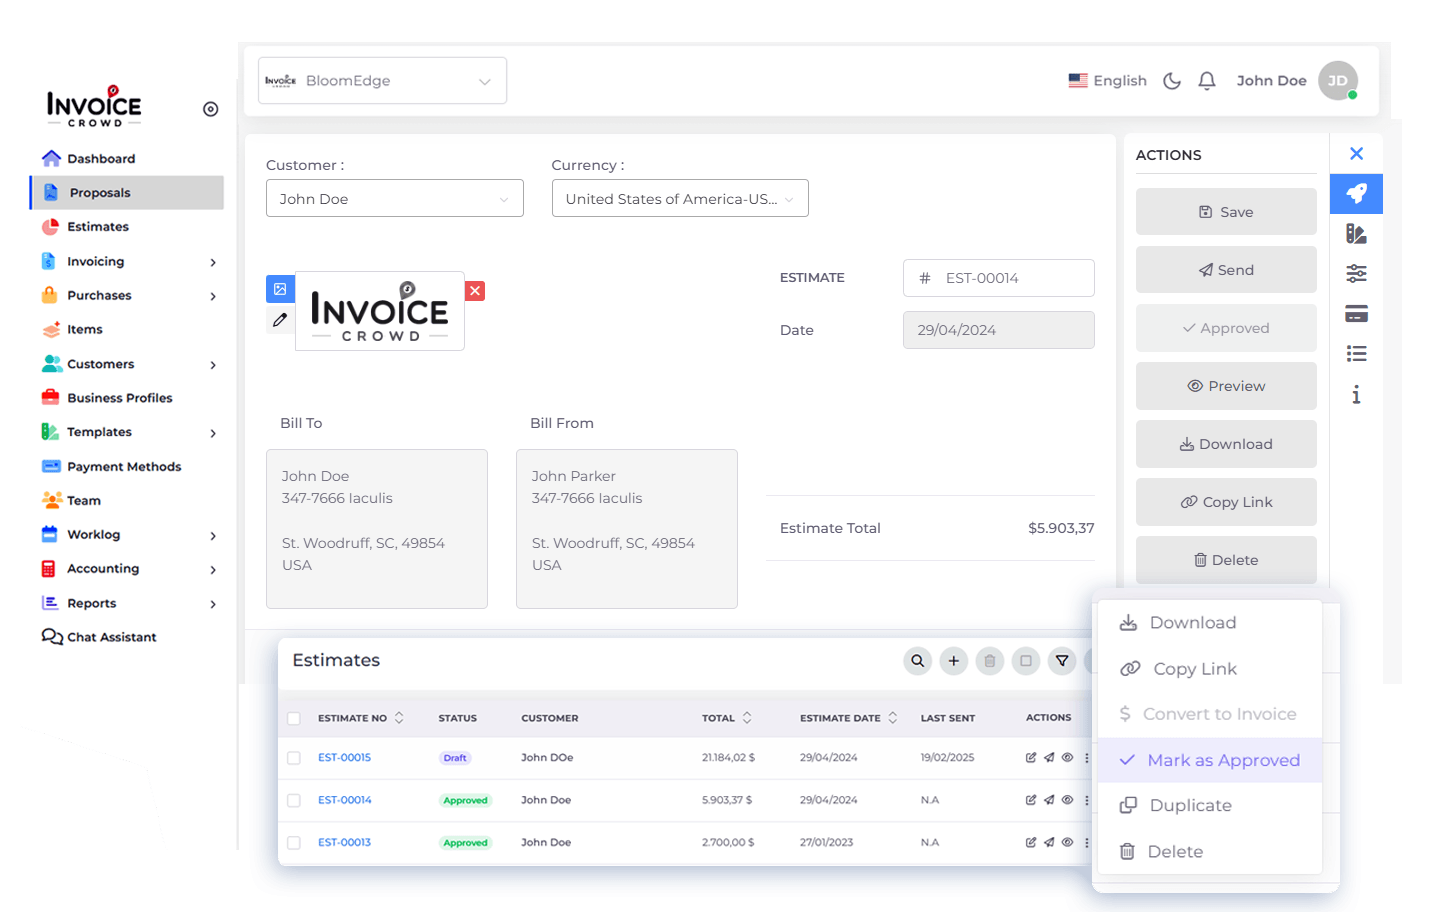Add new estimate with plus icon
1432x912 pixels.
coord(954,661)
